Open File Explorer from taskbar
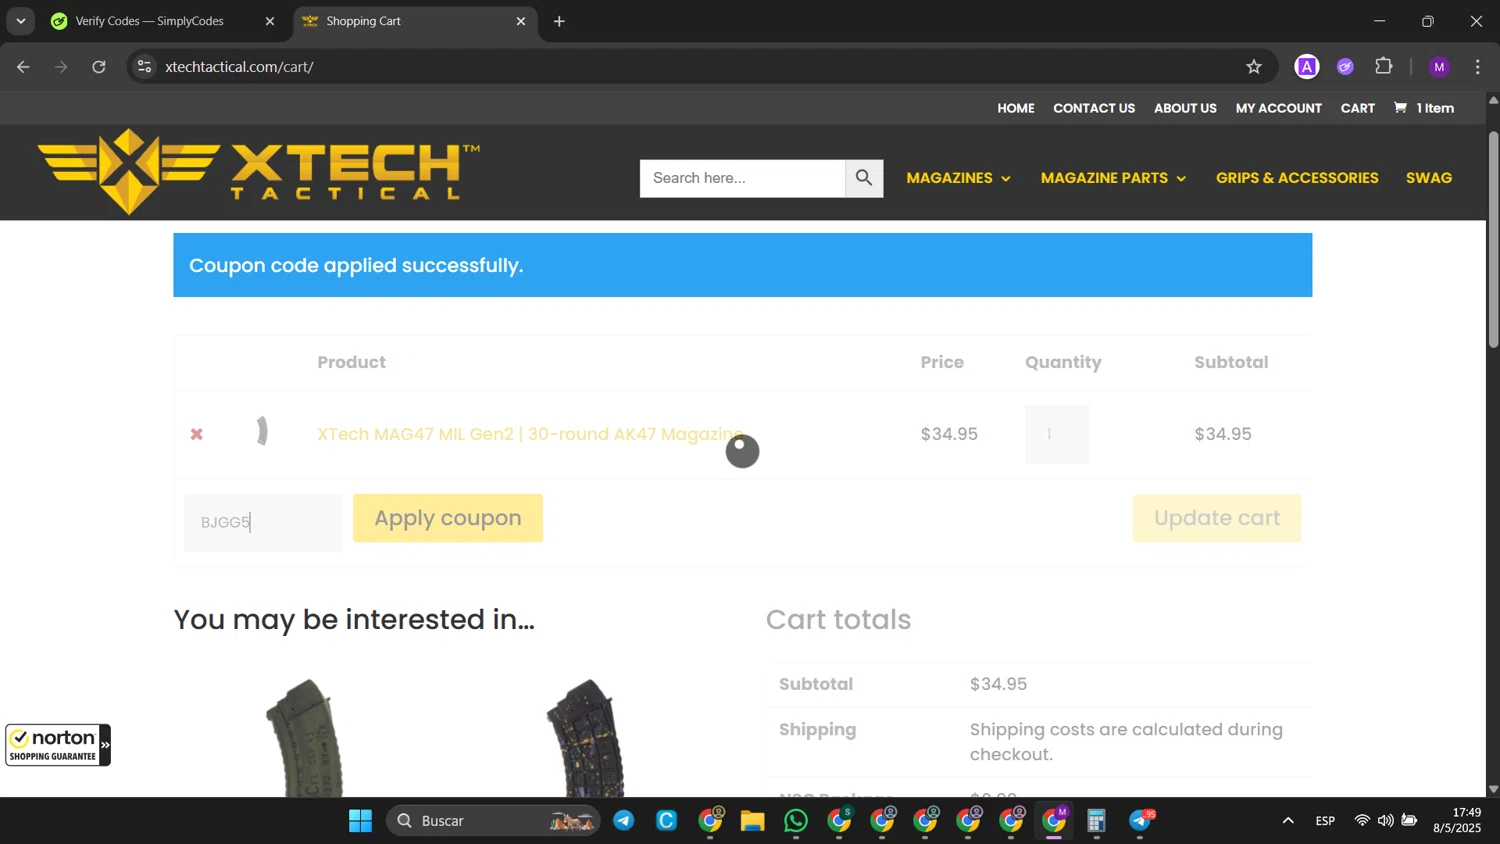This screenshot has width=1500, height=844. (752, 821)
